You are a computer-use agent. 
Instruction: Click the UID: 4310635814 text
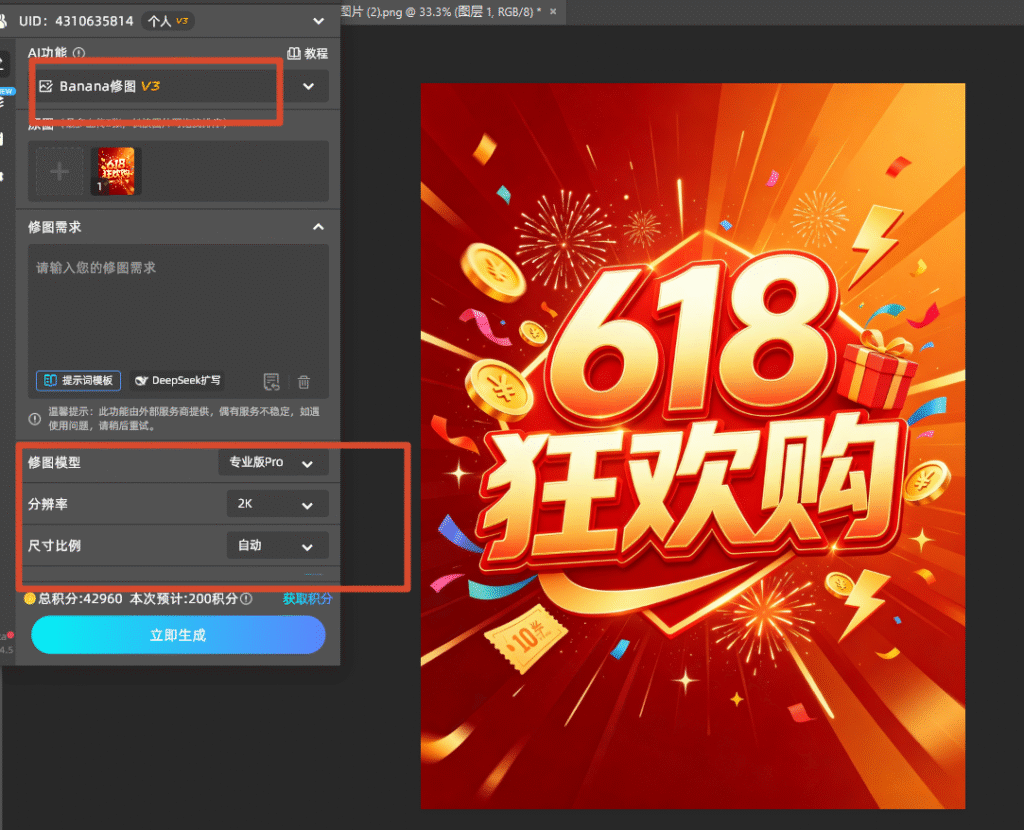click(76, 21)
